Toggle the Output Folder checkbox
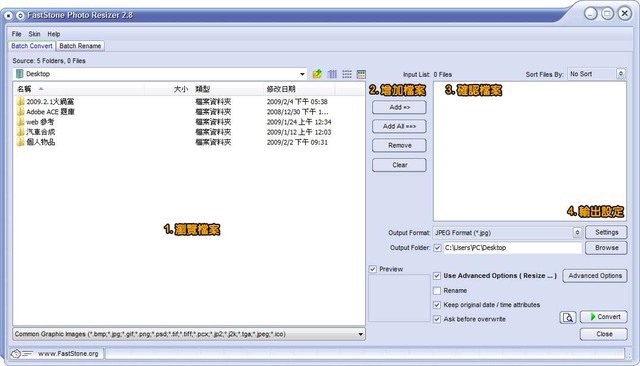Screen dimensions: 640x366 [x=437, y=248]
